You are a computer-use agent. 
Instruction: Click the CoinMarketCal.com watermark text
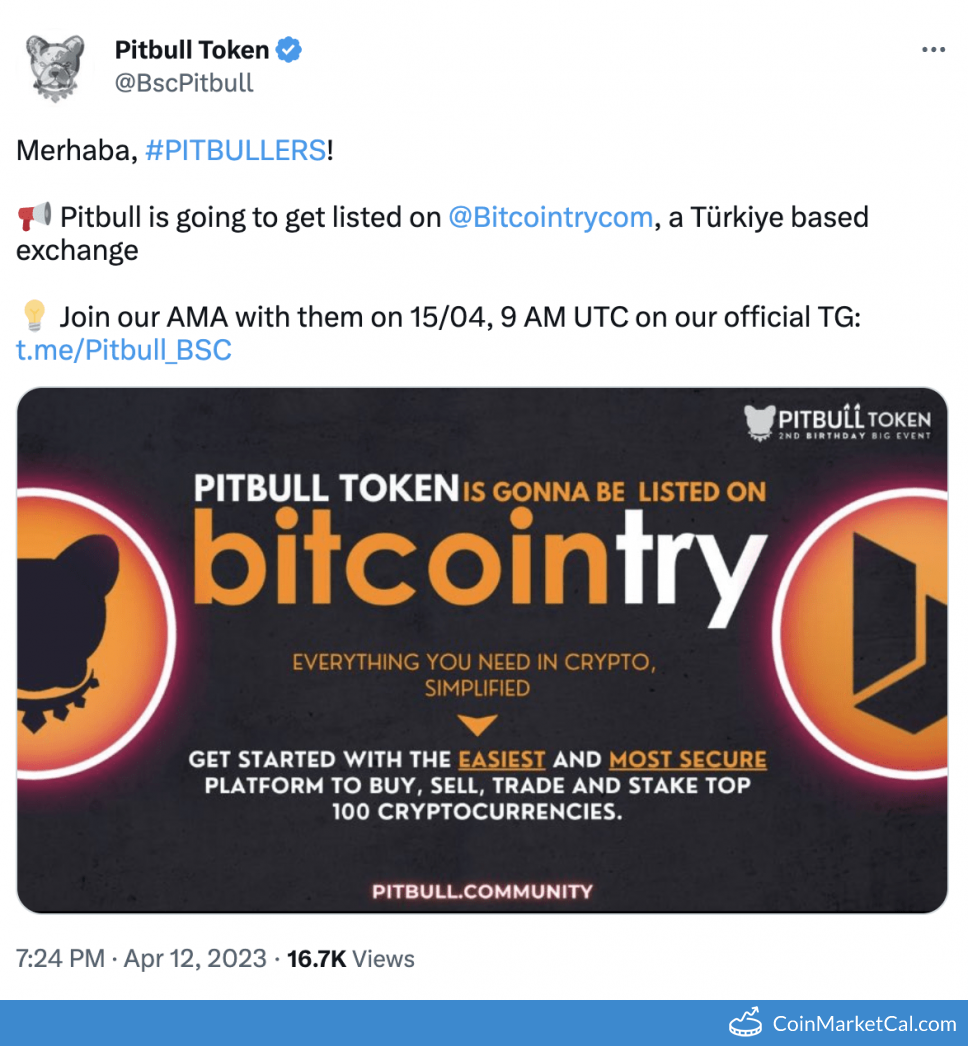point(864,1023)
